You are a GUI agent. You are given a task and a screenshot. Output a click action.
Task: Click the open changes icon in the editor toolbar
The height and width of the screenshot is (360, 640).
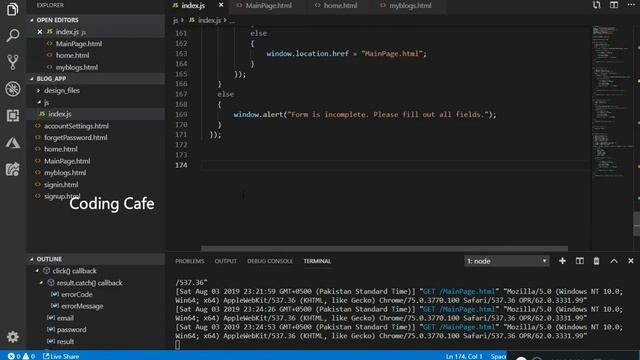596,5
